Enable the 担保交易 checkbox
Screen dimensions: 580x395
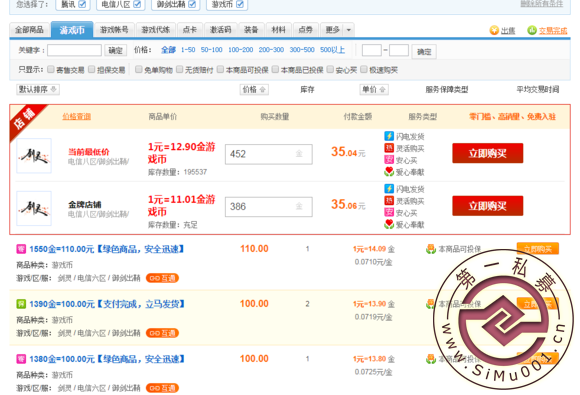91,69
